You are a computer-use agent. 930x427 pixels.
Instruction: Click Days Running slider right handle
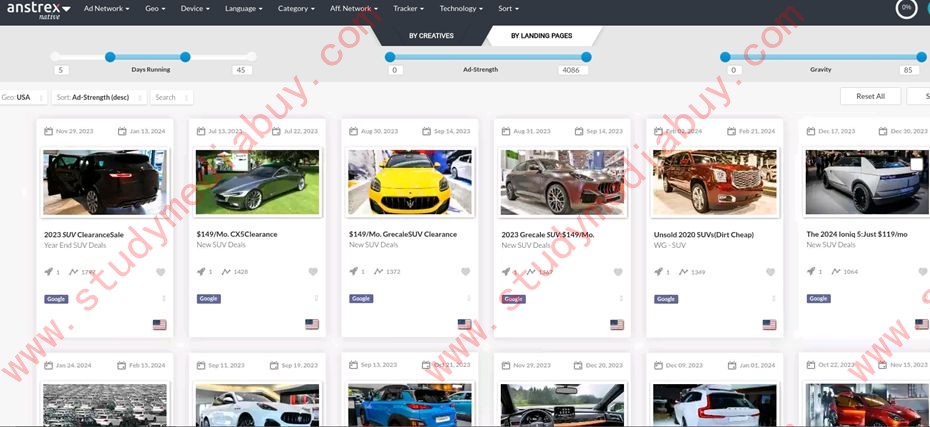185,57
